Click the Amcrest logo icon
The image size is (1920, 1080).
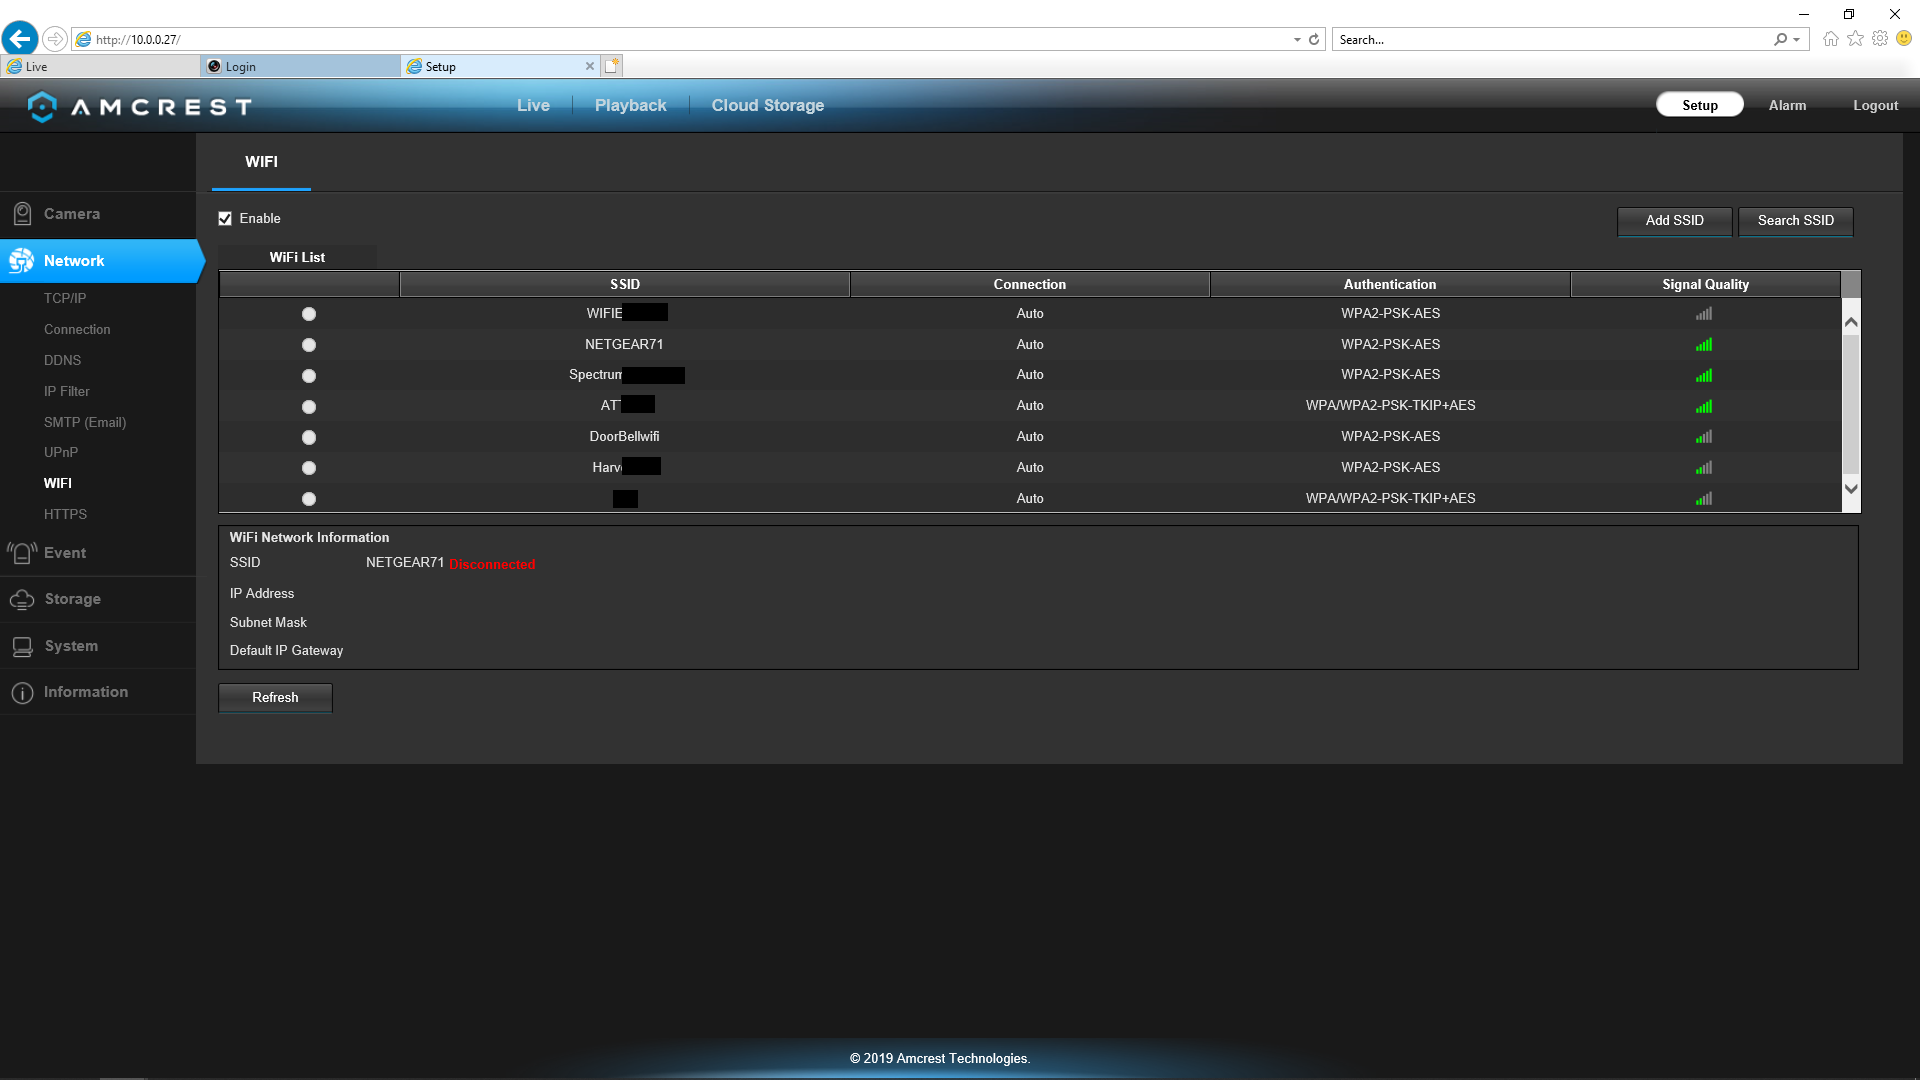pos(42,106)
